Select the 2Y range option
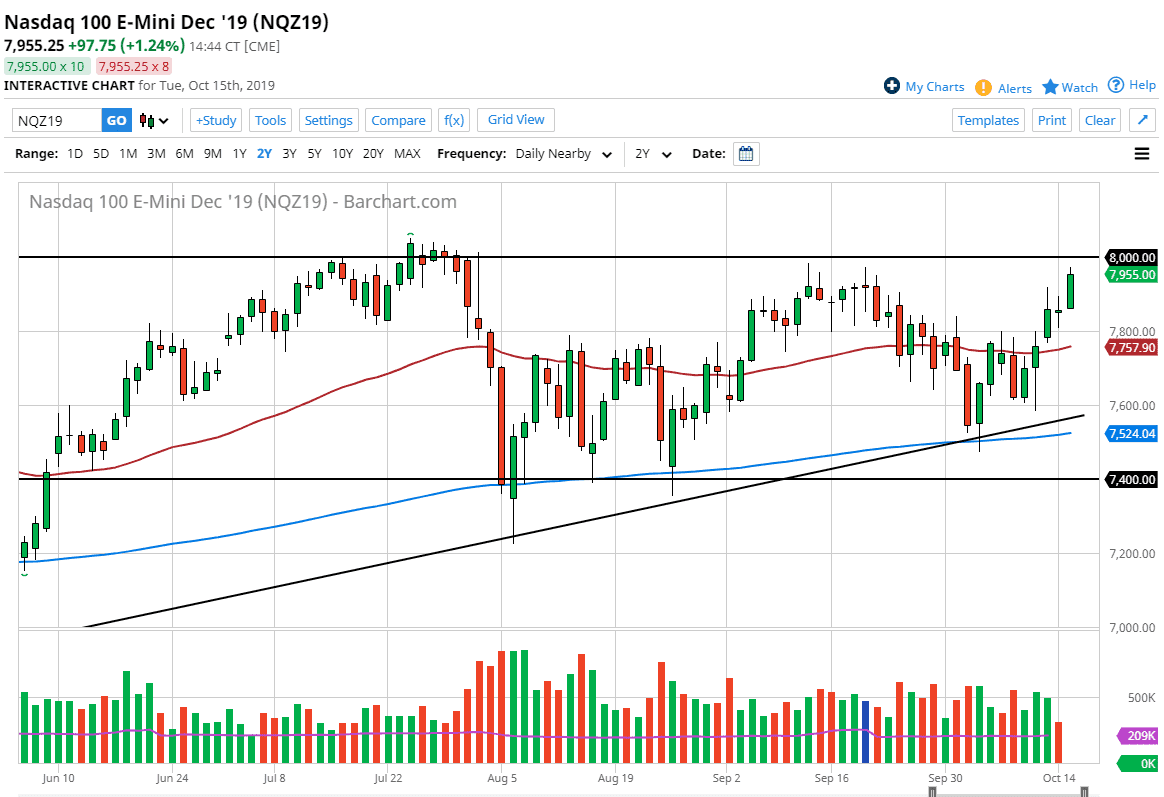Viewport: 1164px width, 797px height. tap(264, 154)
